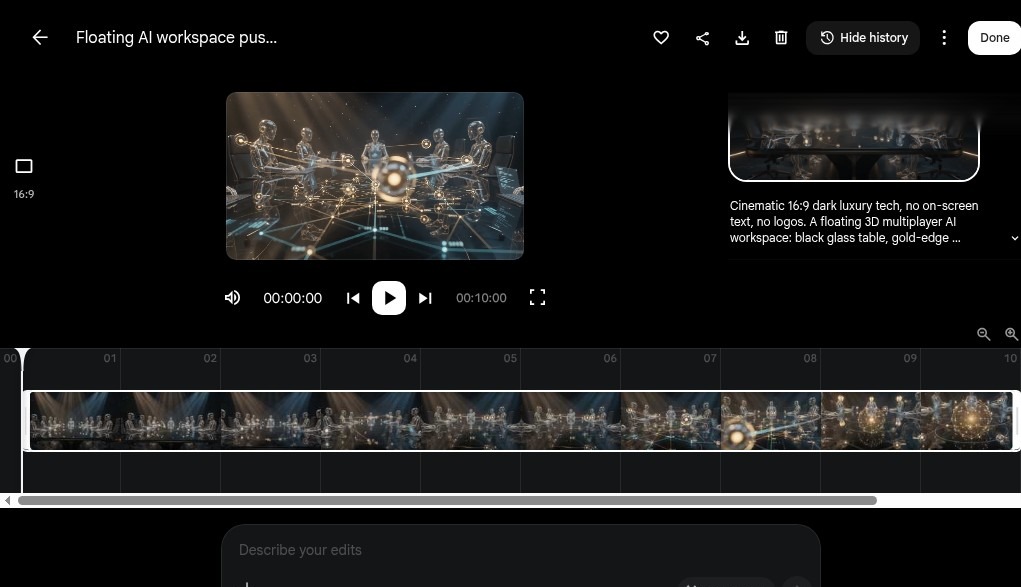The image size is (1021, 587).
Task: Skip to the start with previous icon
Action: click(353, 298)
